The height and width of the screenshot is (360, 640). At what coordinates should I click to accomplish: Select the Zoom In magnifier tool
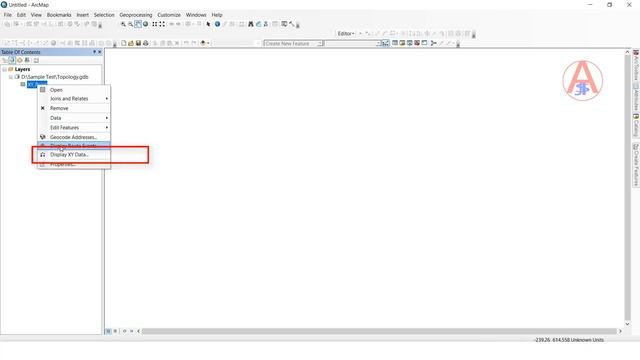coord(123,24)
